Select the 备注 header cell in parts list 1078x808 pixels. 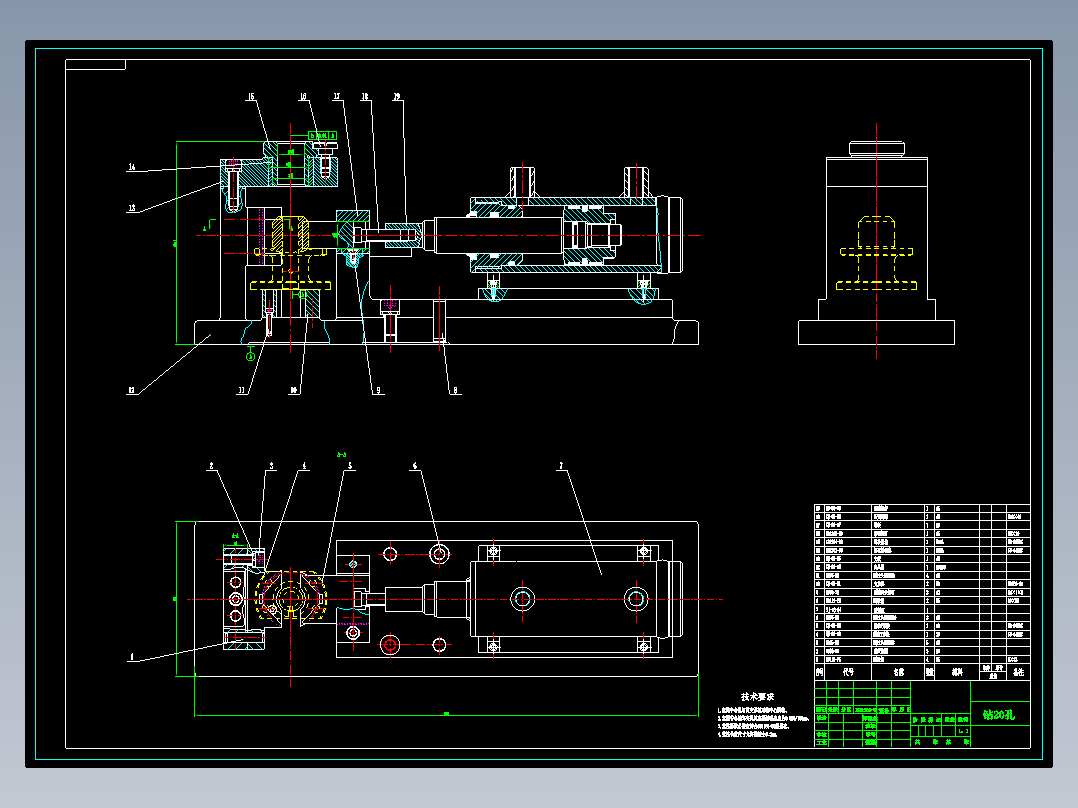(x=1018, y=672)
